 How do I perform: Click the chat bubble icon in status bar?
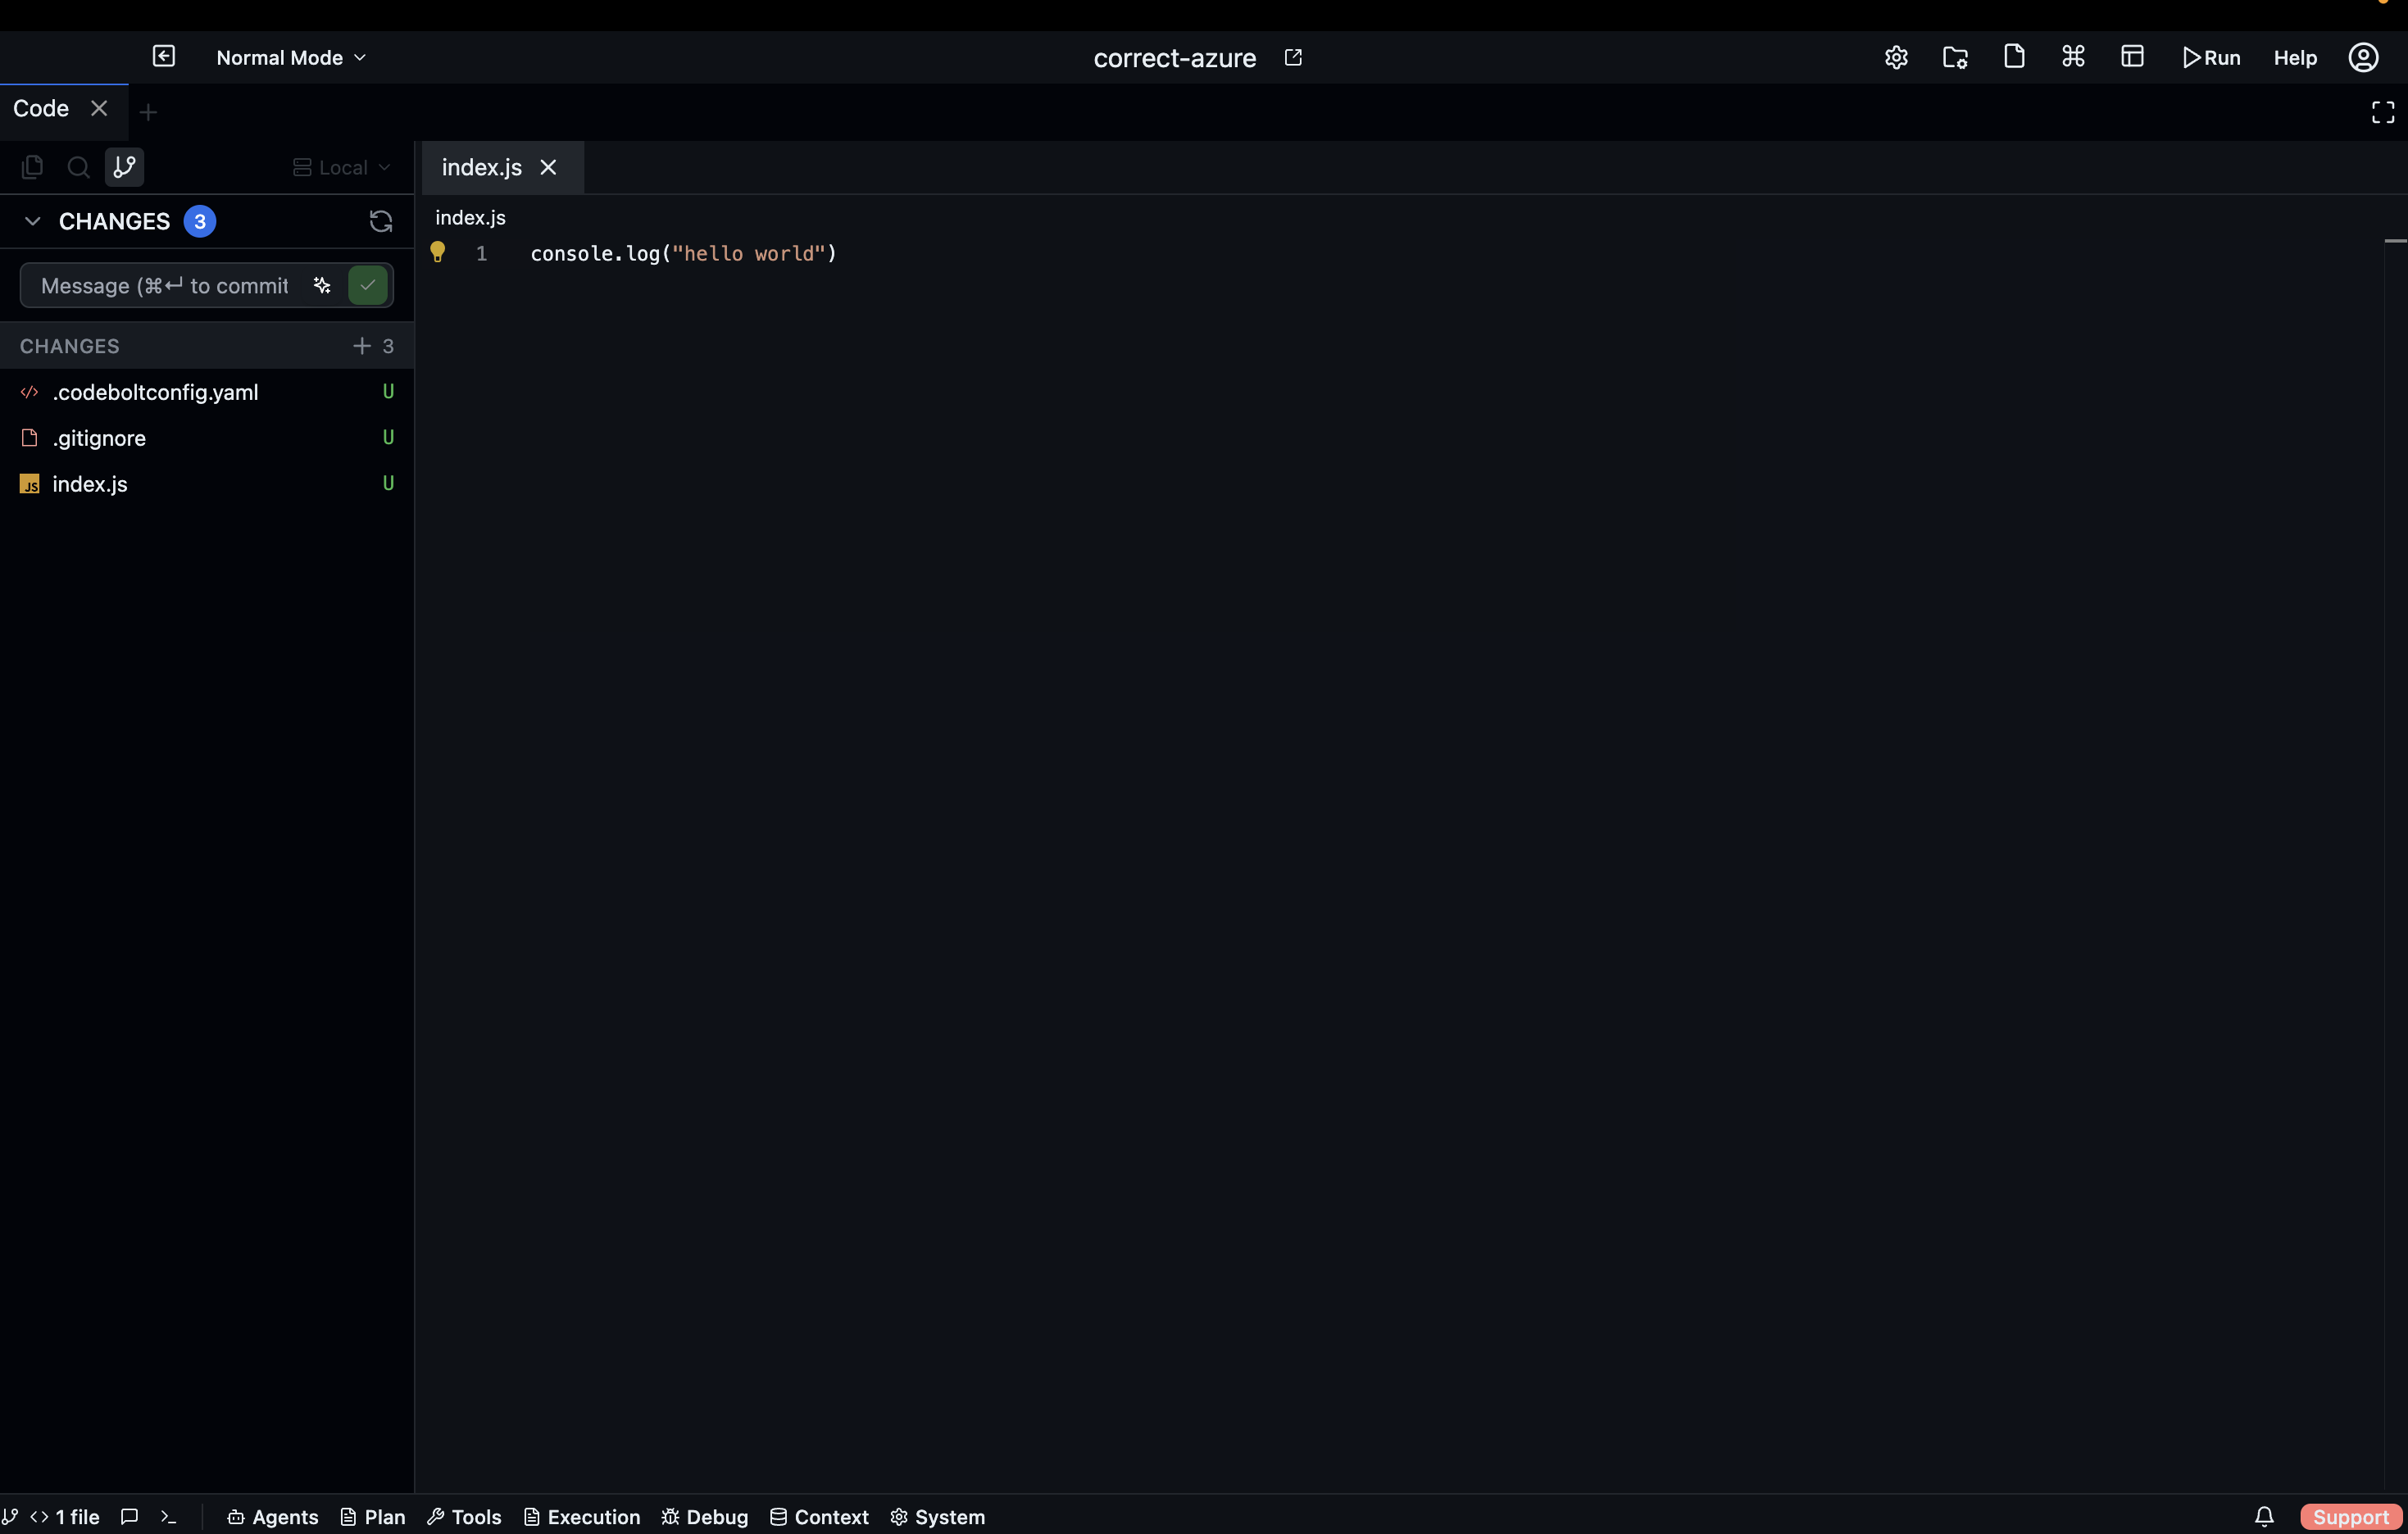(x=129, y=1517)
